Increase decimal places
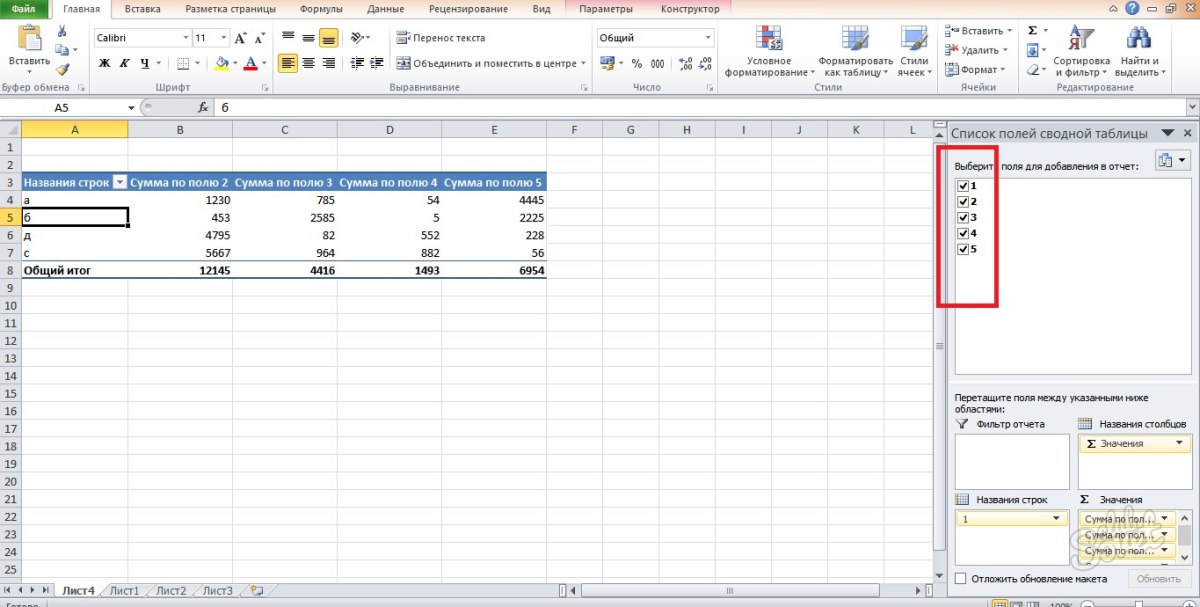 (686, 63)
